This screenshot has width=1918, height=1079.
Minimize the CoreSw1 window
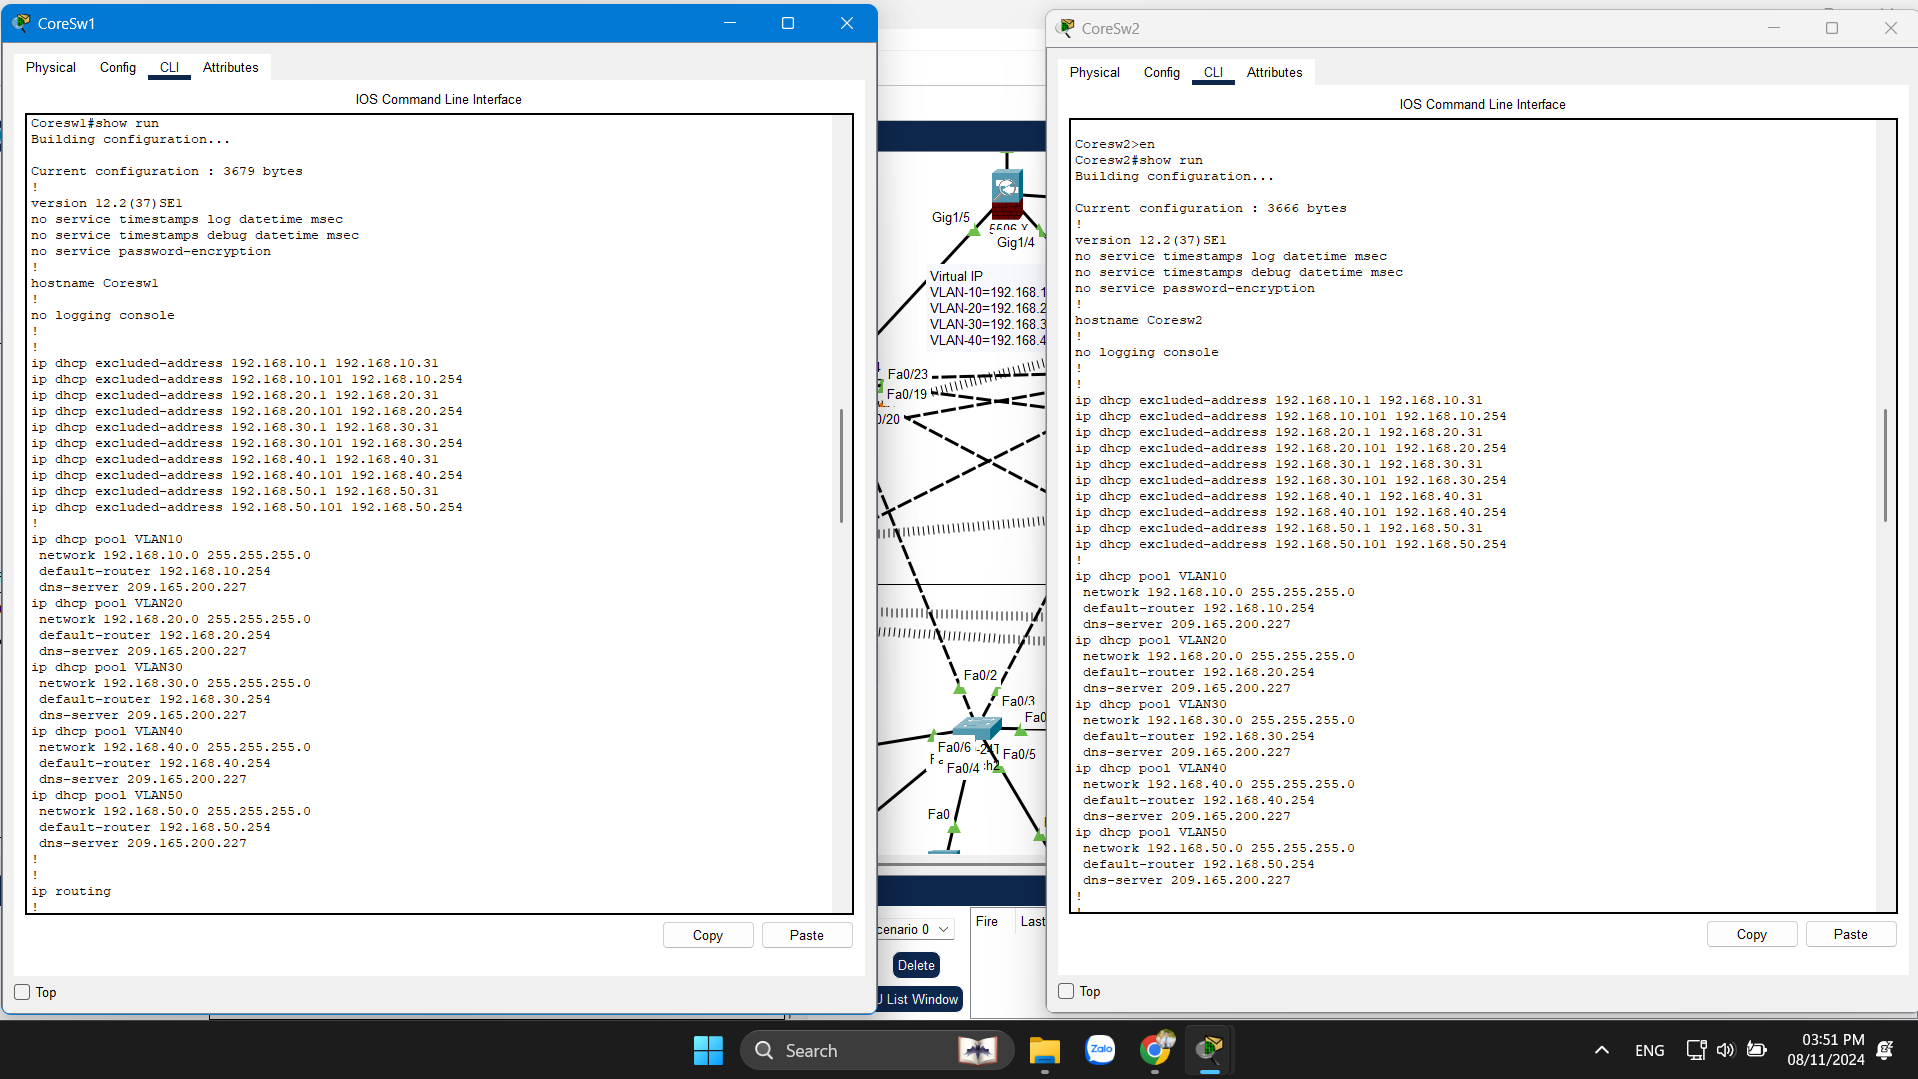tap(730, 23)
